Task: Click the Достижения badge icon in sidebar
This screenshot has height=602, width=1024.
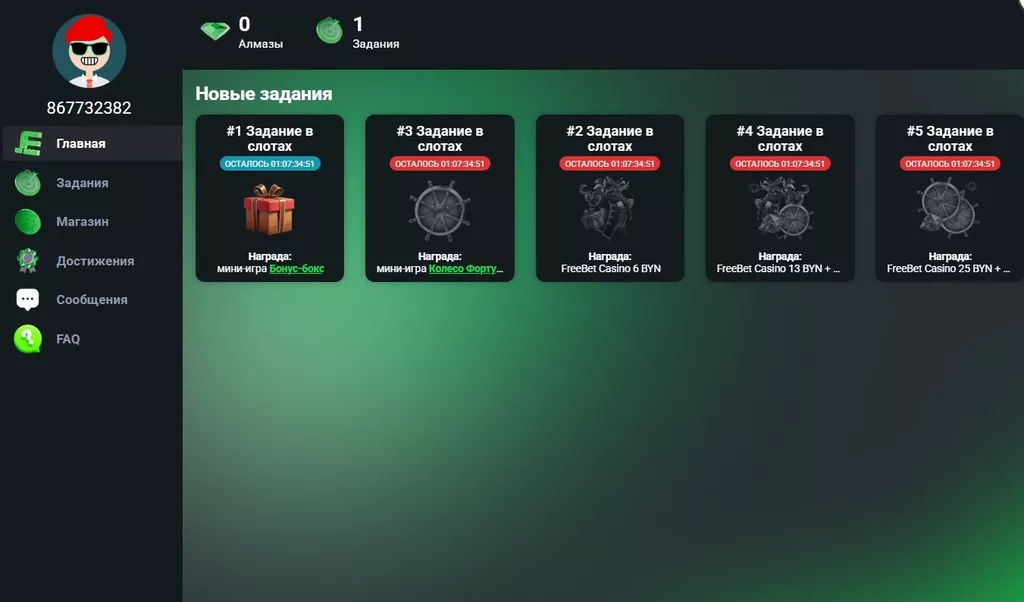Action: [x=28, y=261]
